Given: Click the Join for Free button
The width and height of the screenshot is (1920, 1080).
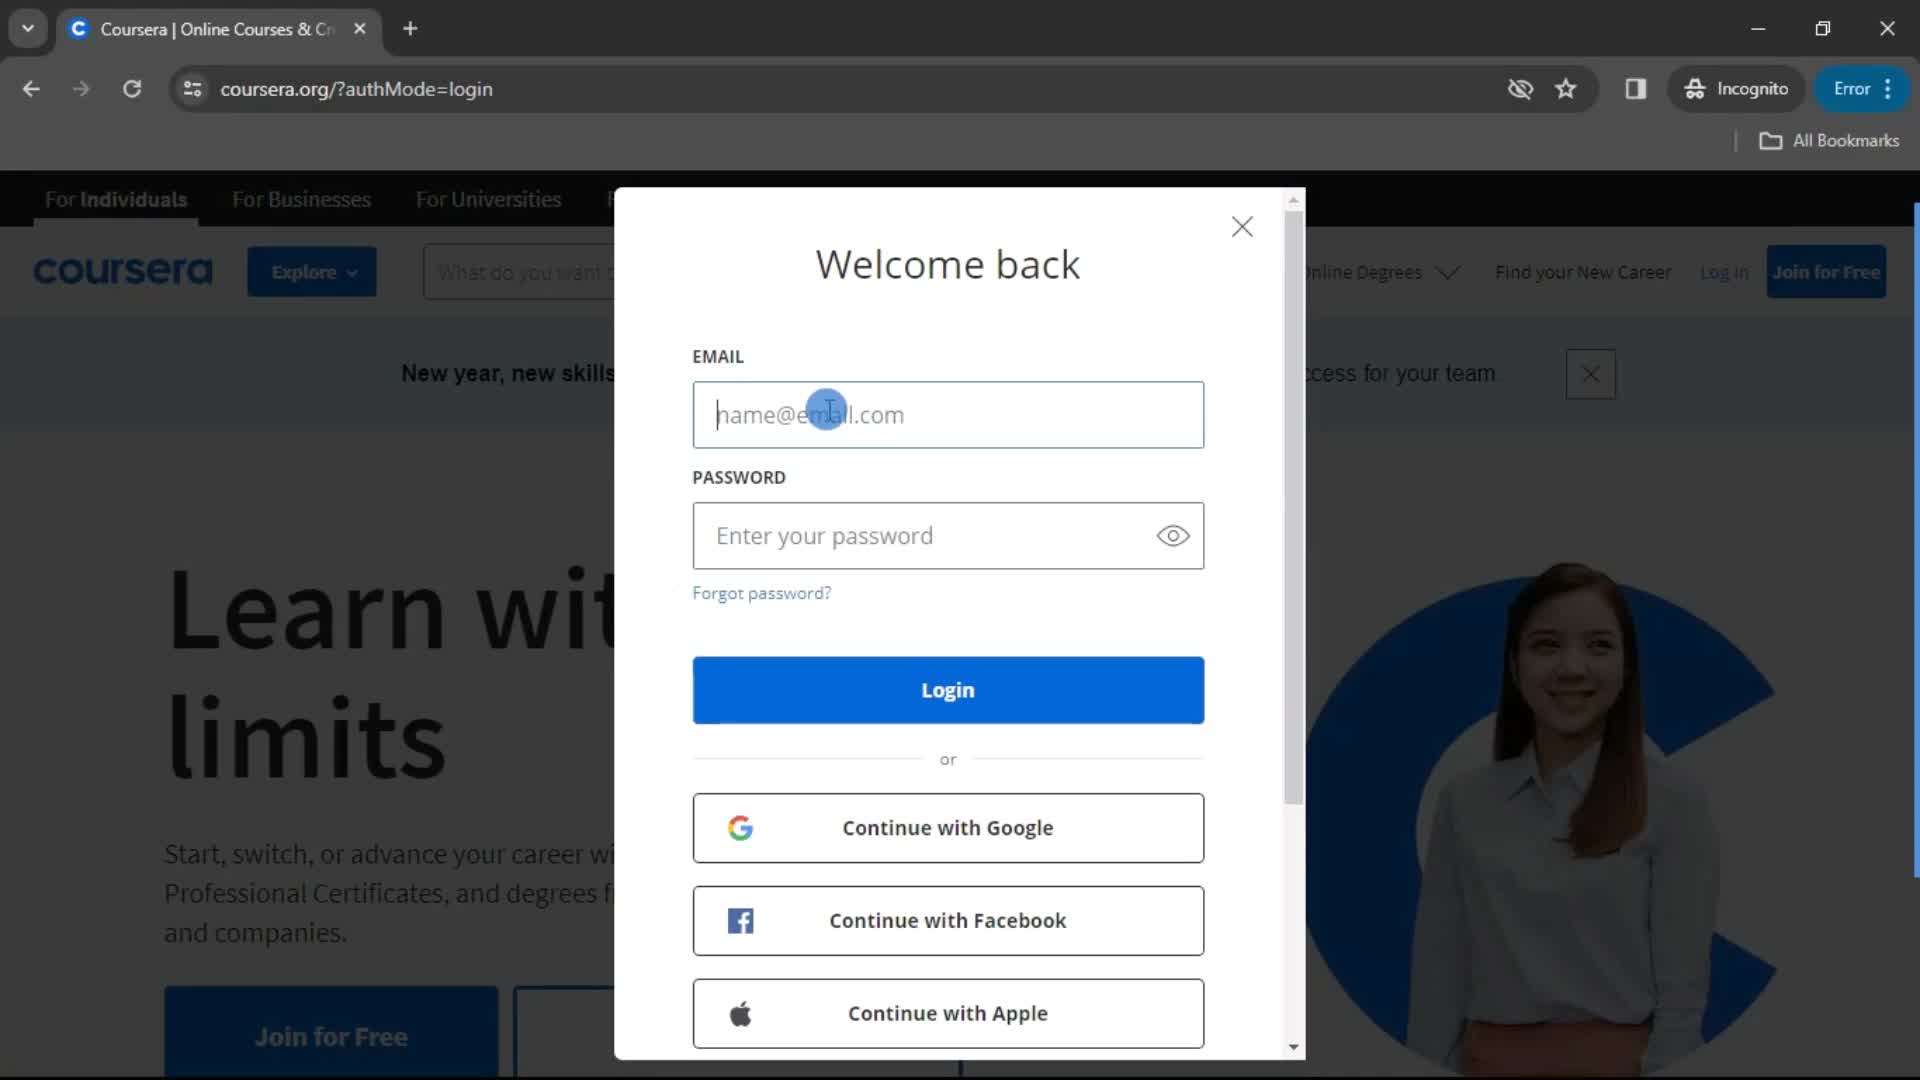Looking at the screenshot, I should pyautogui.click(x=1832, y=272).
